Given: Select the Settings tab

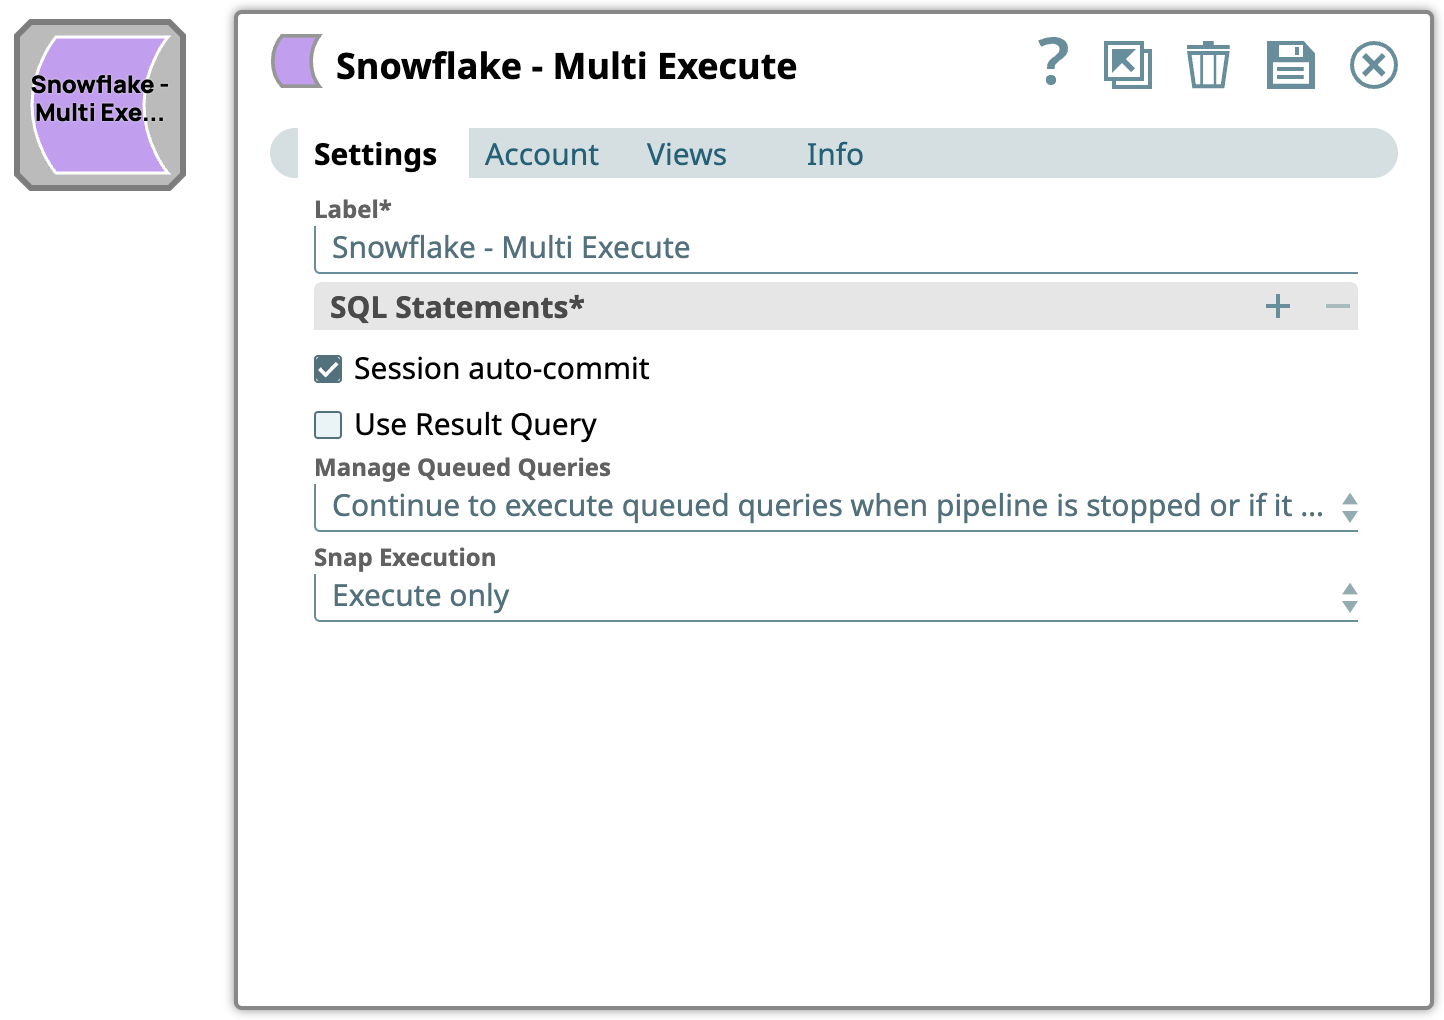Looking at the screenshot, I should coord(375,154).
